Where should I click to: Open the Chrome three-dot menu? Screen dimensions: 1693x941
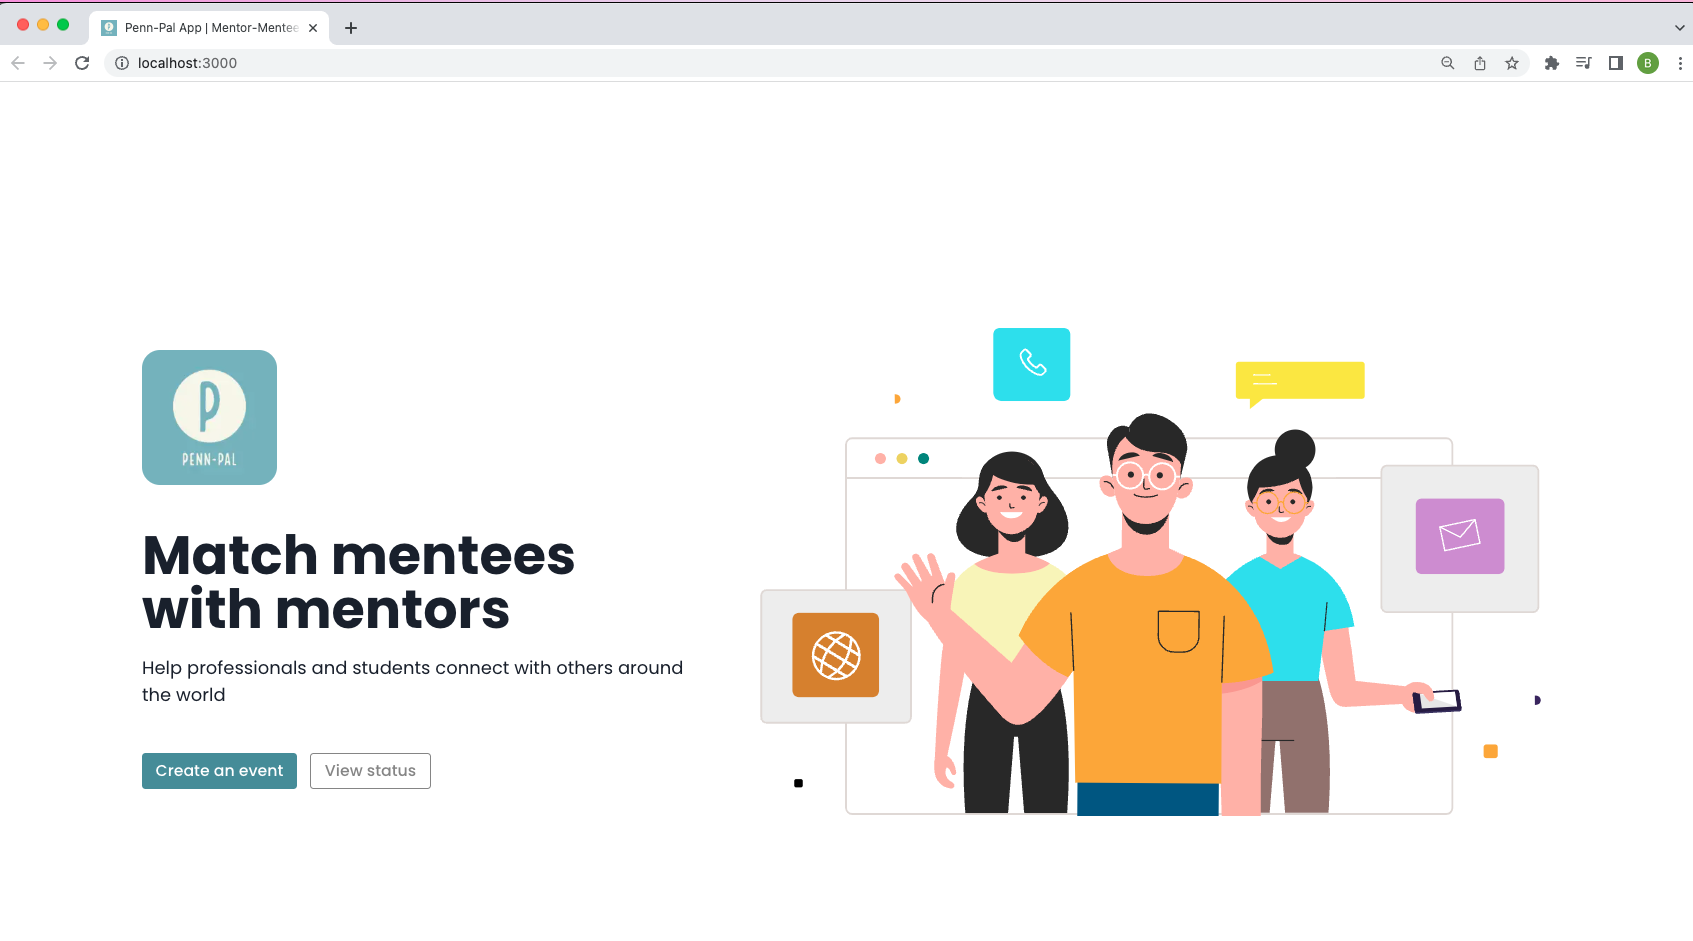[1680, 63]
